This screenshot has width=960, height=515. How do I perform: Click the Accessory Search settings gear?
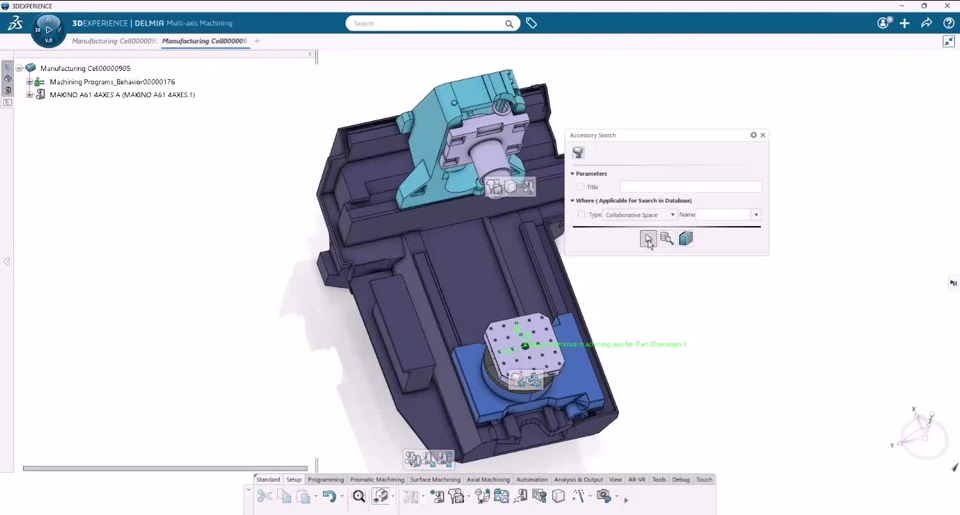[x=754, y=135]
